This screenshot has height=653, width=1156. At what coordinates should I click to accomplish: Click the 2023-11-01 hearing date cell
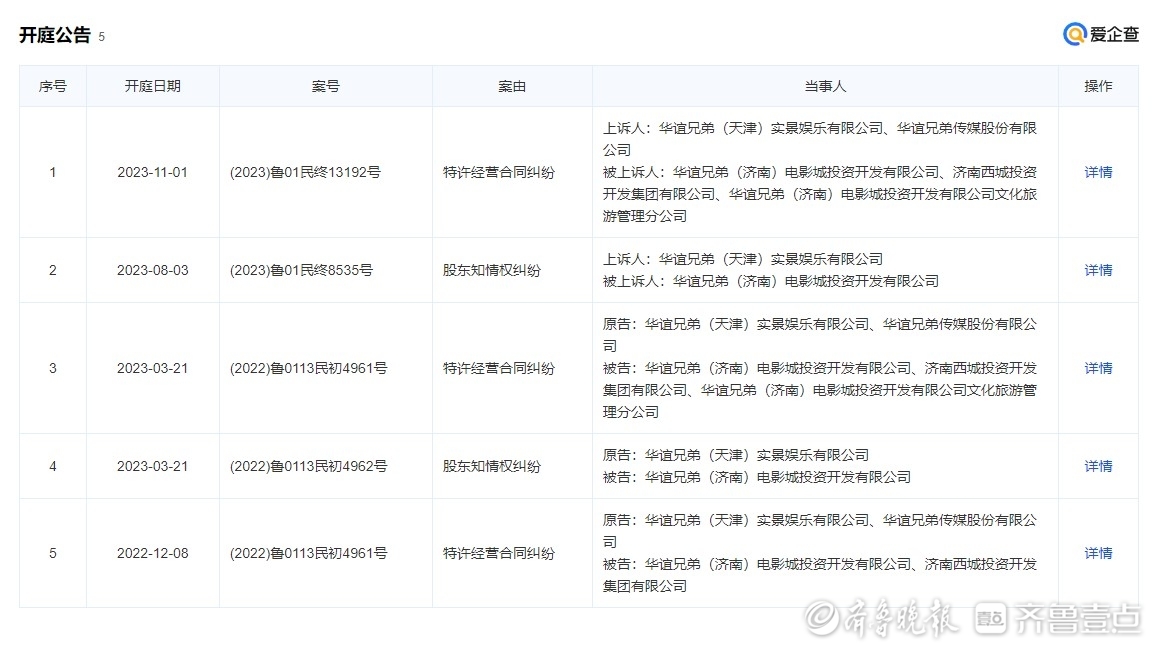[153, 172]
